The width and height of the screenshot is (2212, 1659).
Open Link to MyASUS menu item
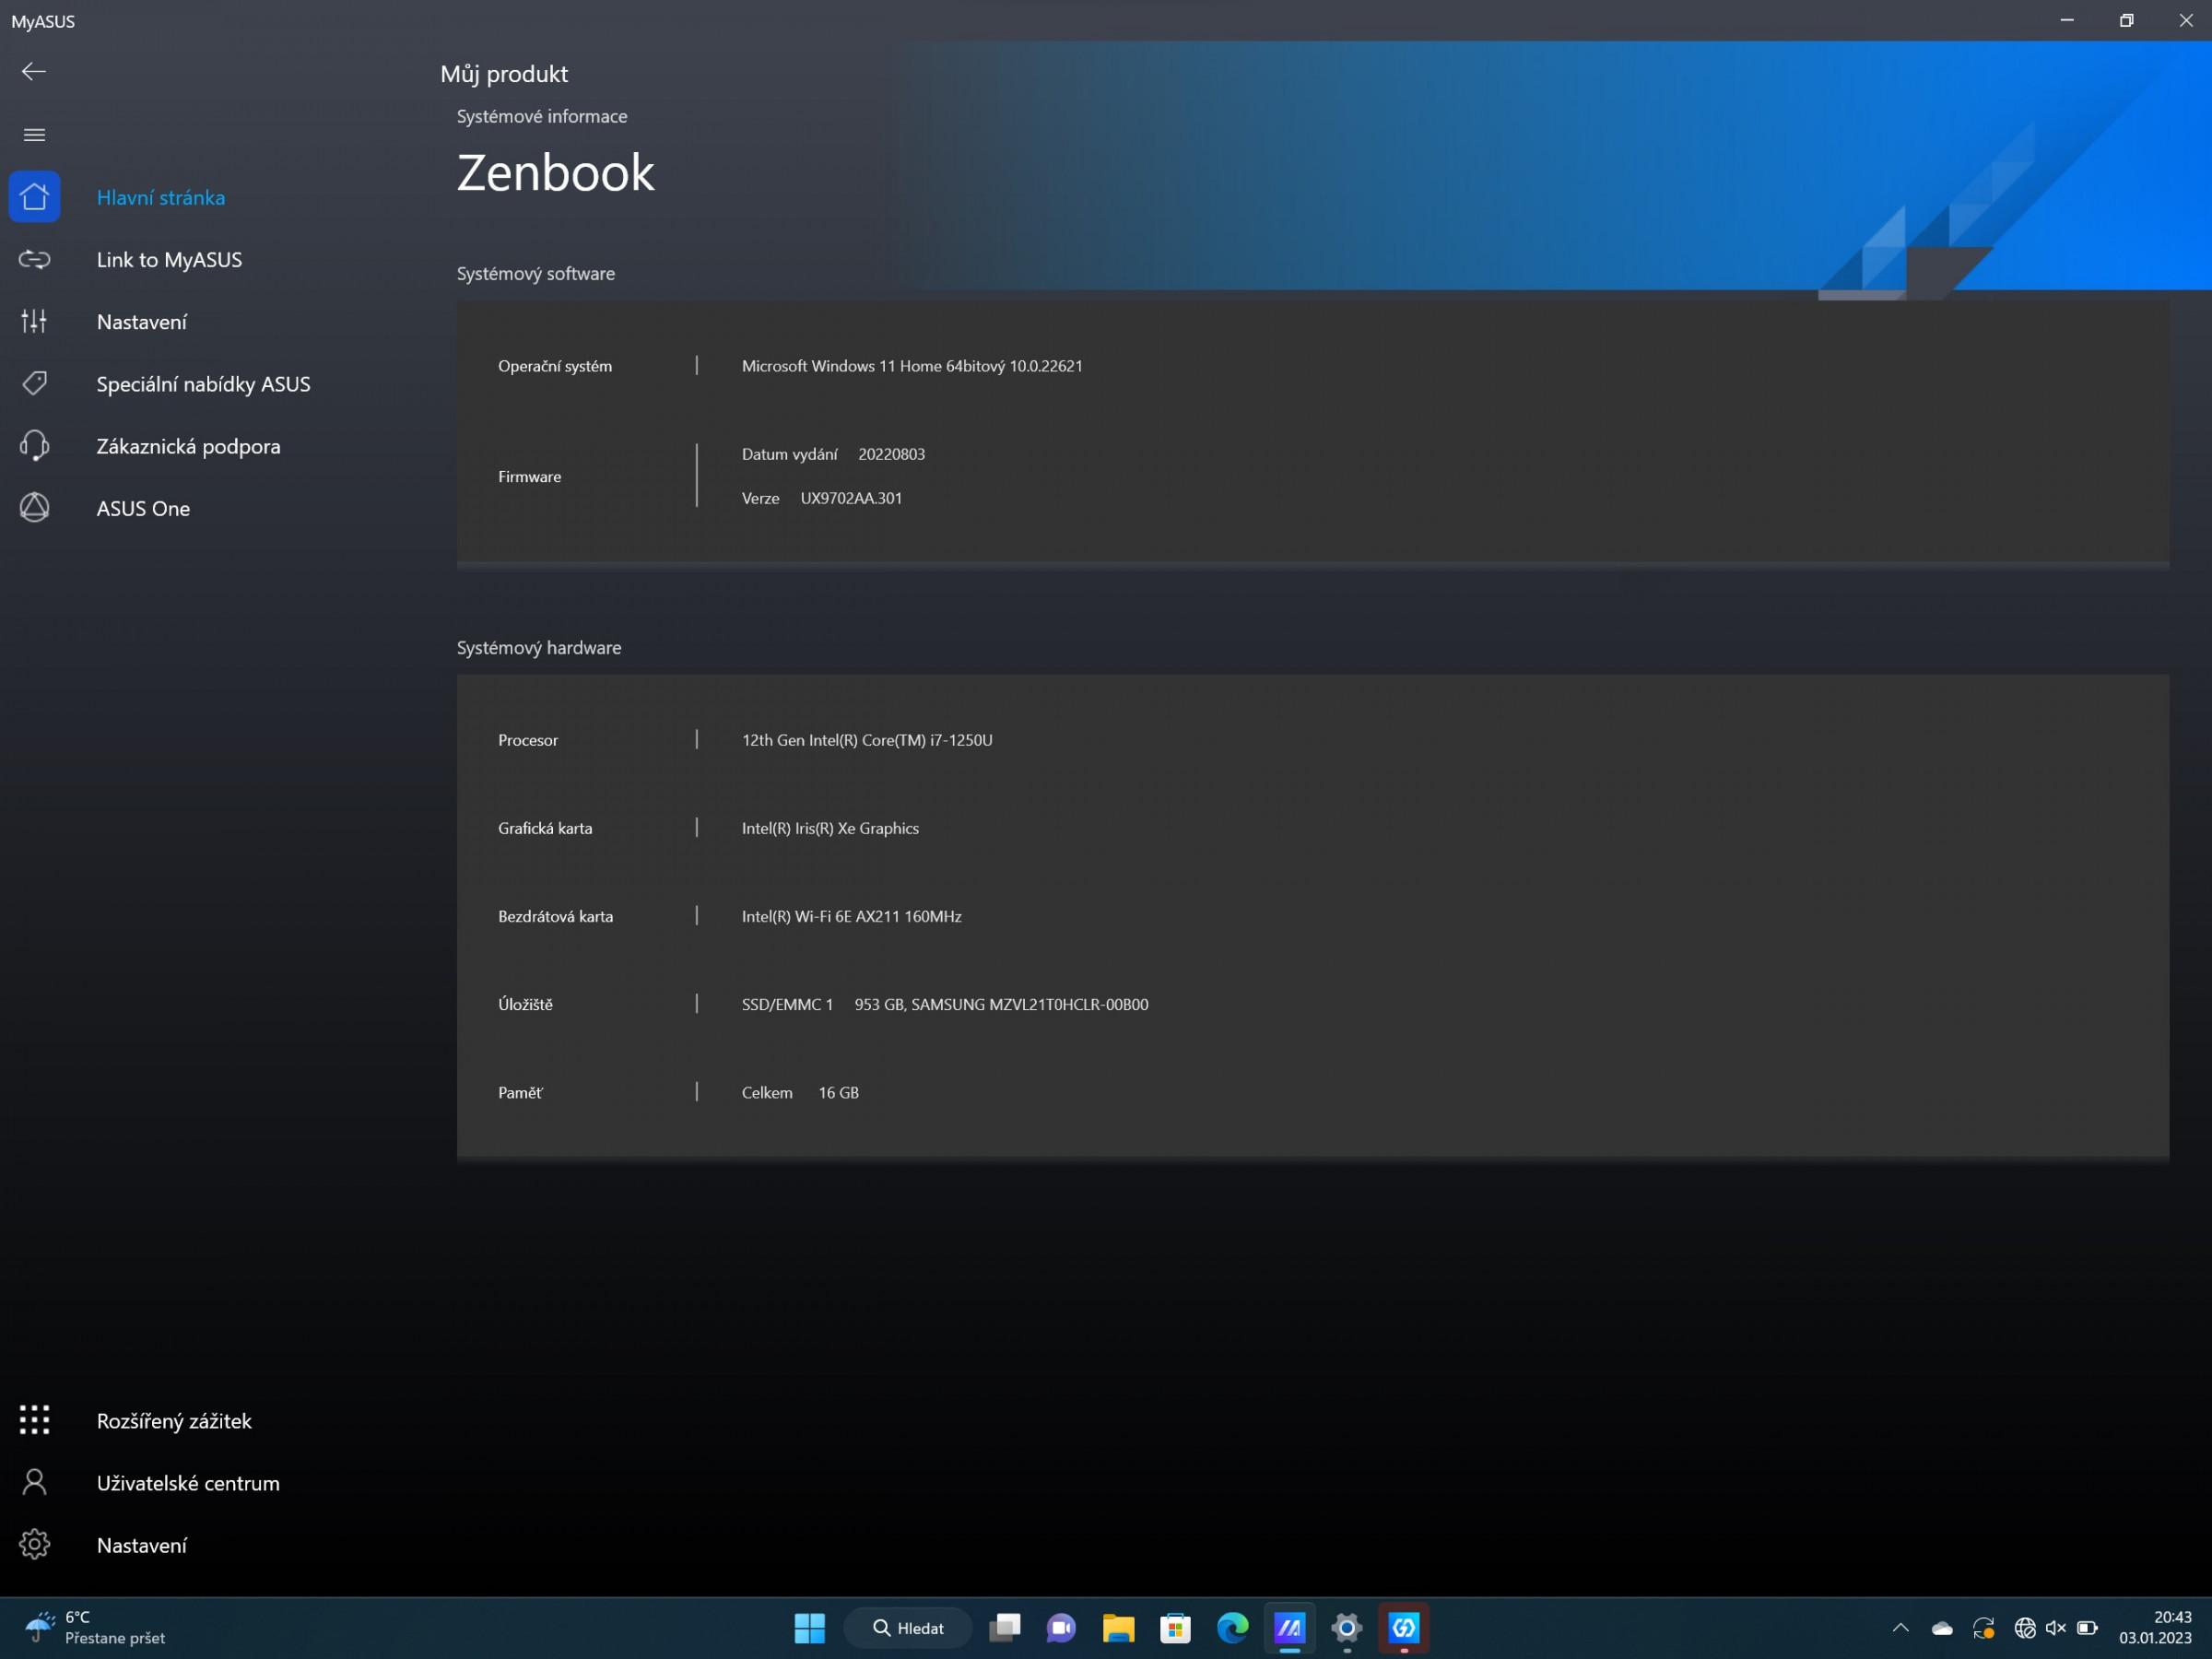coord(169,260)
